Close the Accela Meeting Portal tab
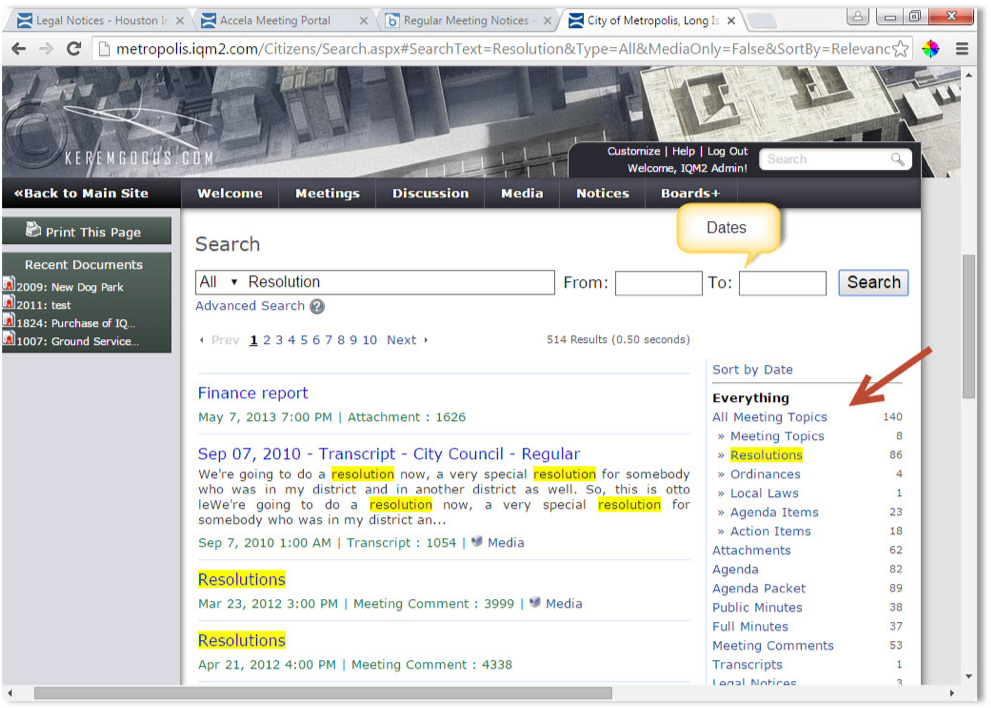 [363, 21]
